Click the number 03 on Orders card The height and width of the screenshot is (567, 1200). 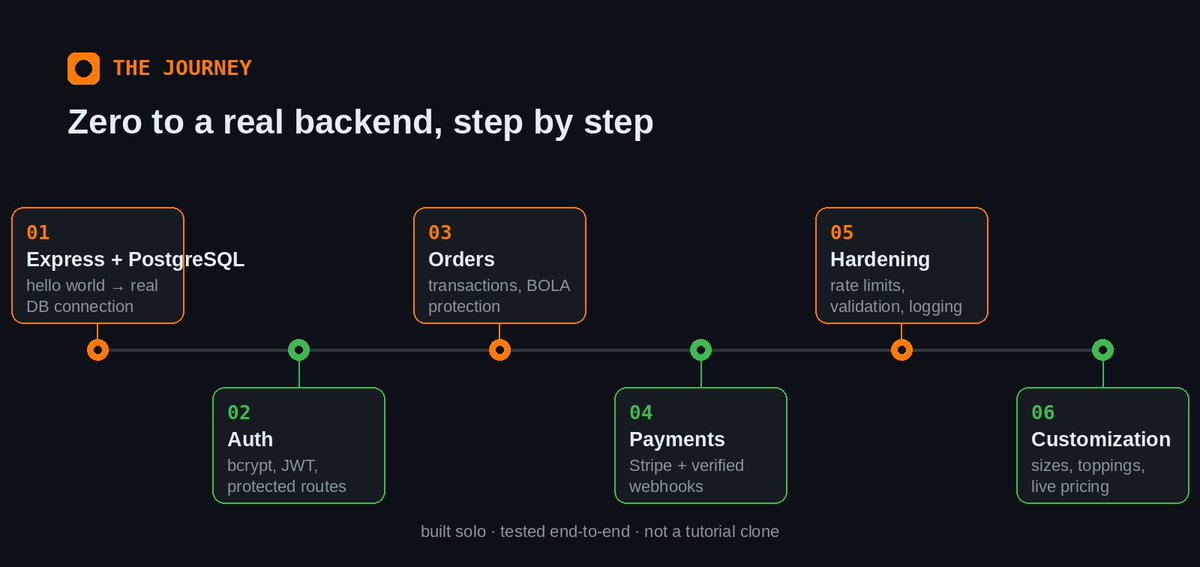(x=440, y=233)
